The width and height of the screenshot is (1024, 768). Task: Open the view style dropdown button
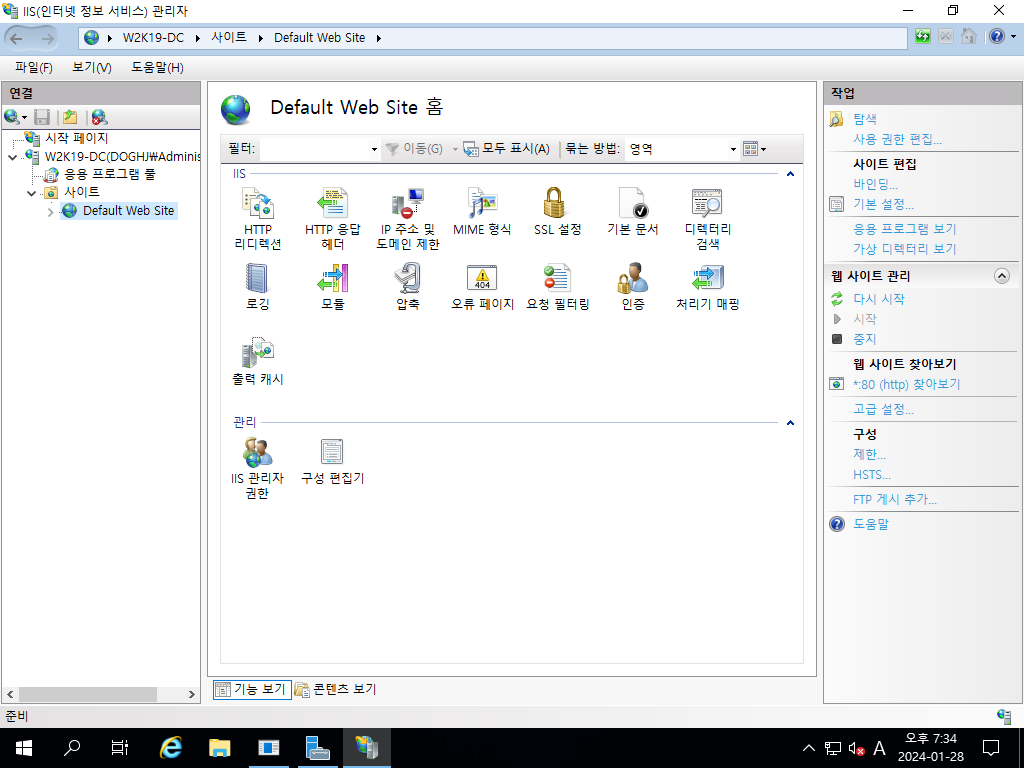(754, 150)
